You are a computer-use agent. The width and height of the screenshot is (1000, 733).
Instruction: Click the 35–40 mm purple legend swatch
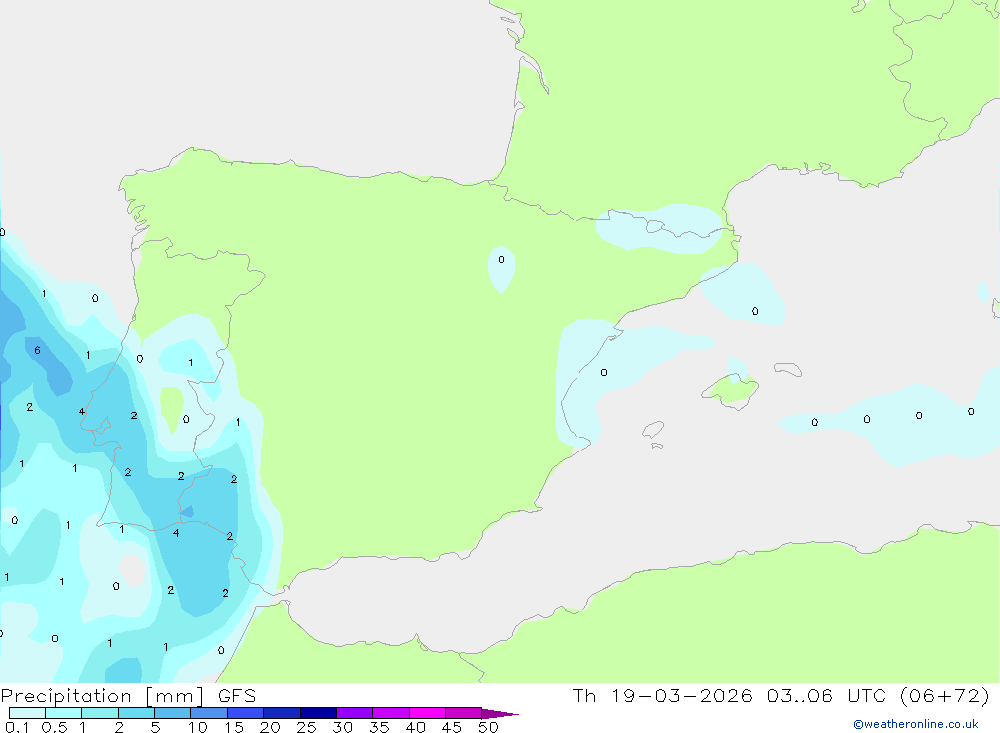391,713
